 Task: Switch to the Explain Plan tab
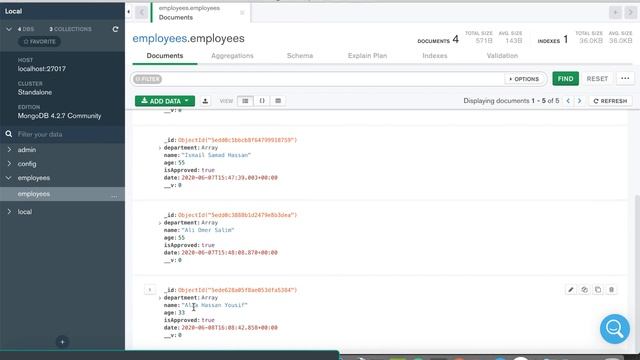pos(367,56)
